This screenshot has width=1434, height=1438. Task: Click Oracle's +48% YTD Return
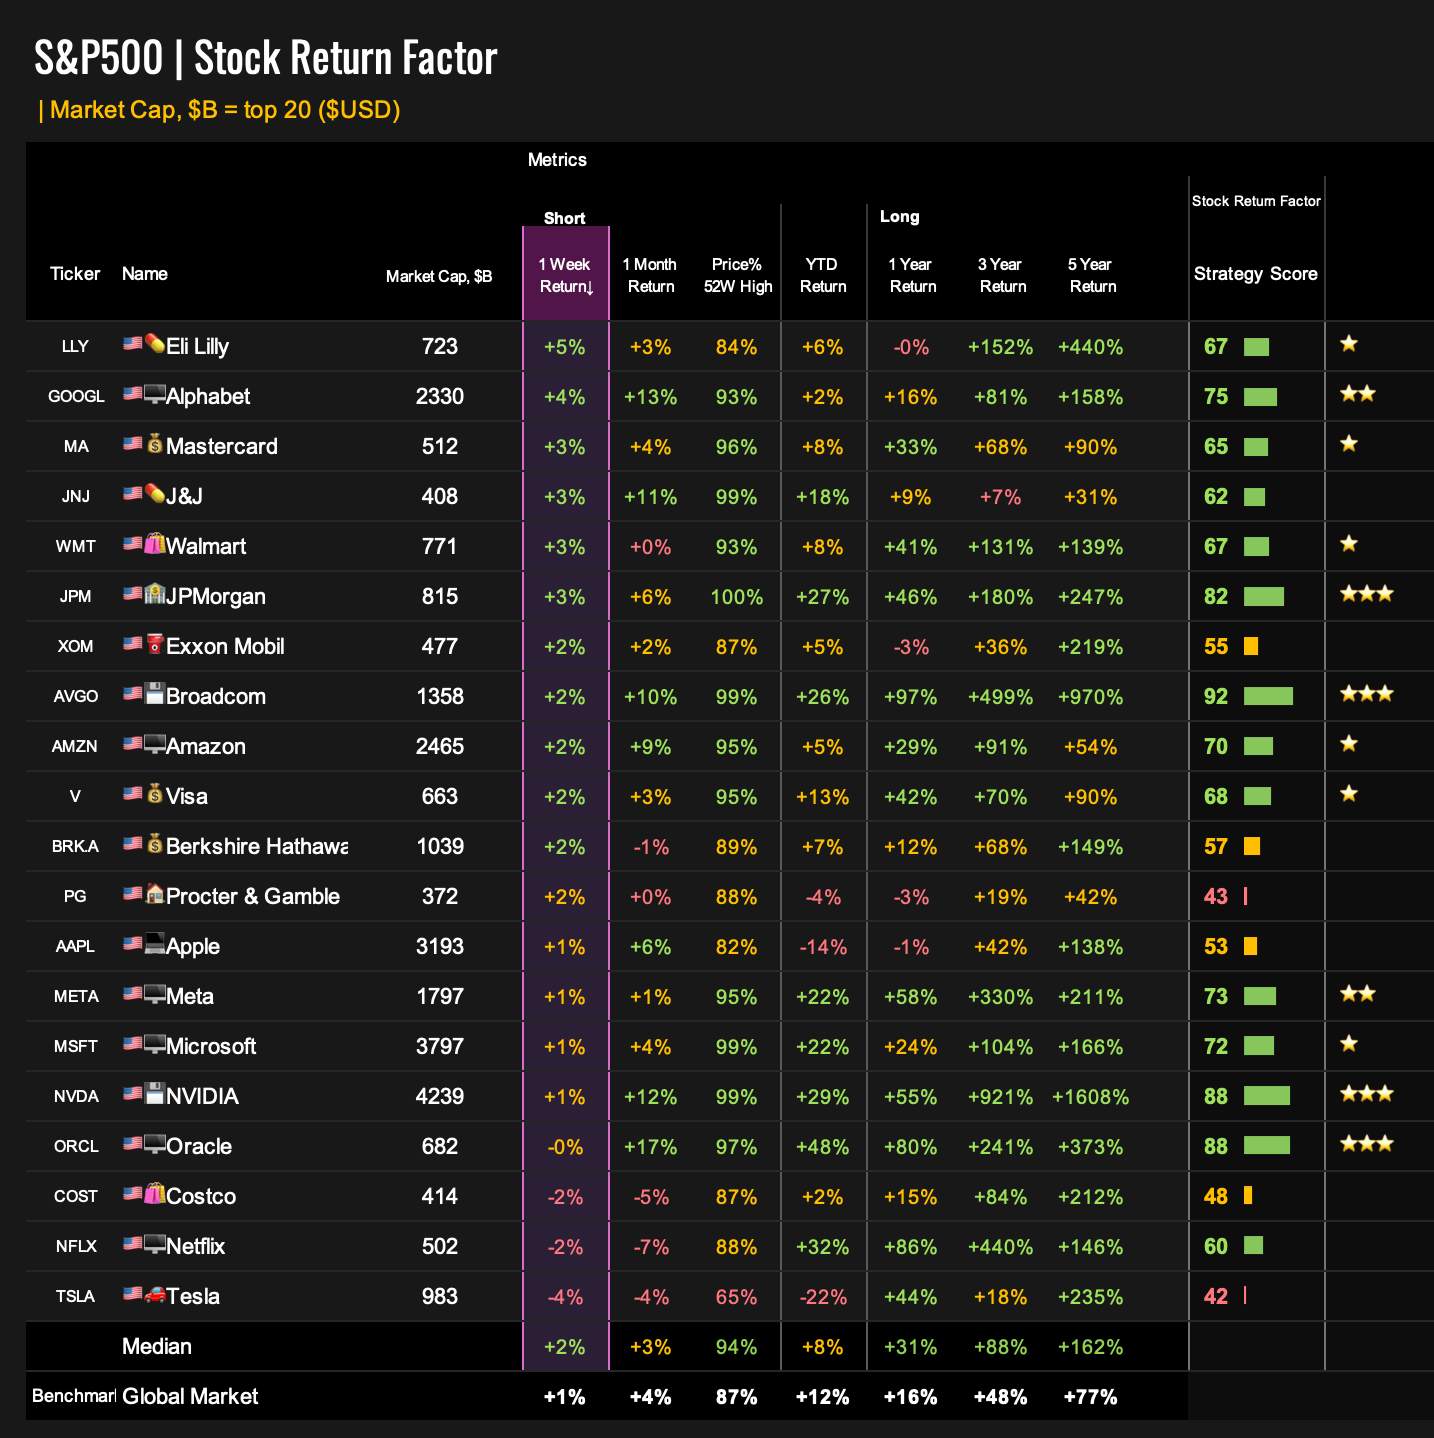coord(823,1147)
